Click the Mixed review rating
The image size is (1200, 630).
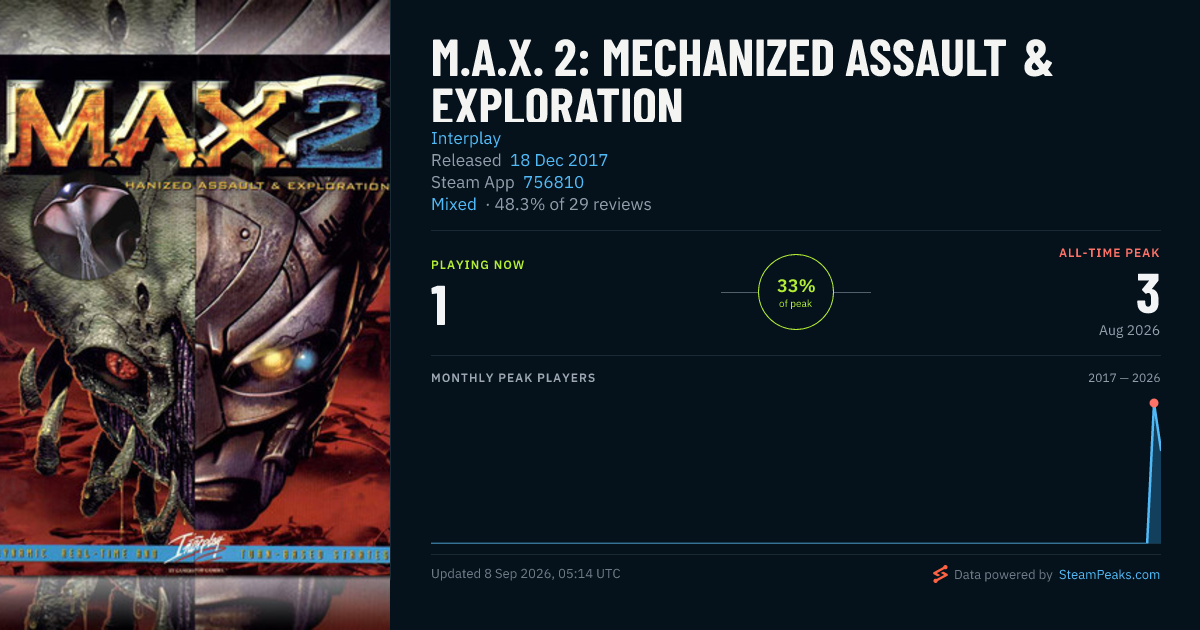454,204
